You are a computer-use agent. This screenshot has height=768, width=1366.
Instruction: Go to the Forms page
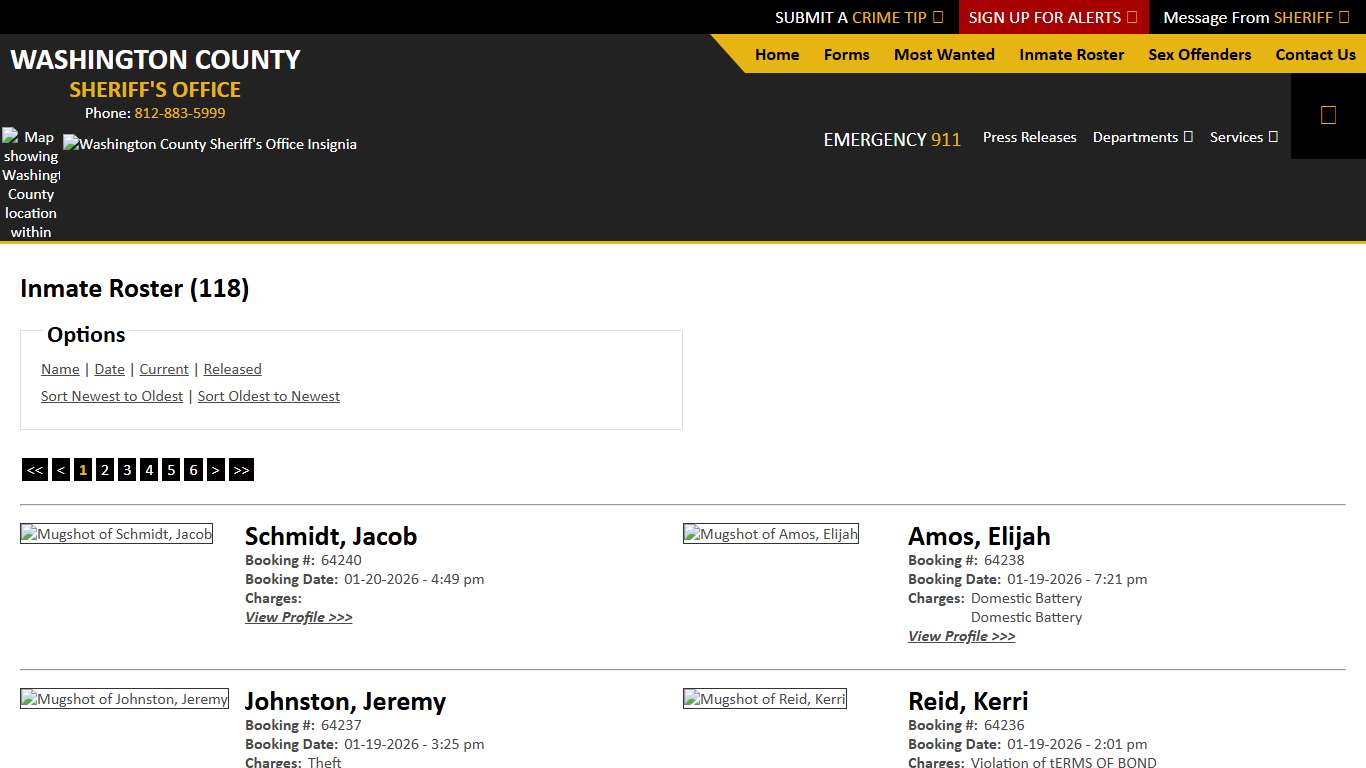846,55
